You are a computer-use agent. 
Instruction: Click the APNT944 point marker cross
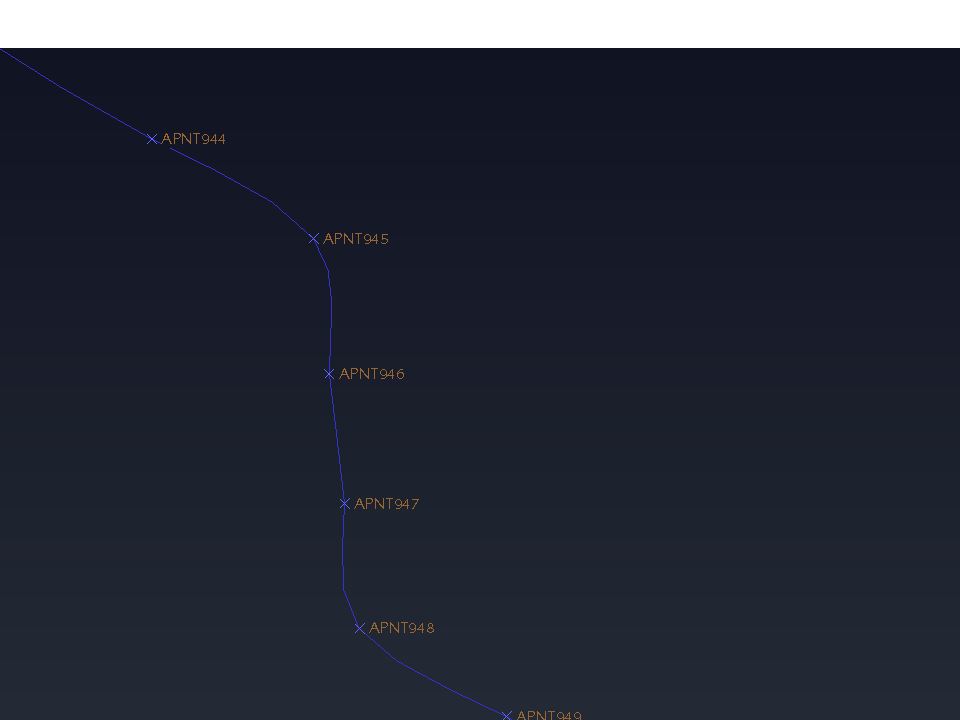152,139
